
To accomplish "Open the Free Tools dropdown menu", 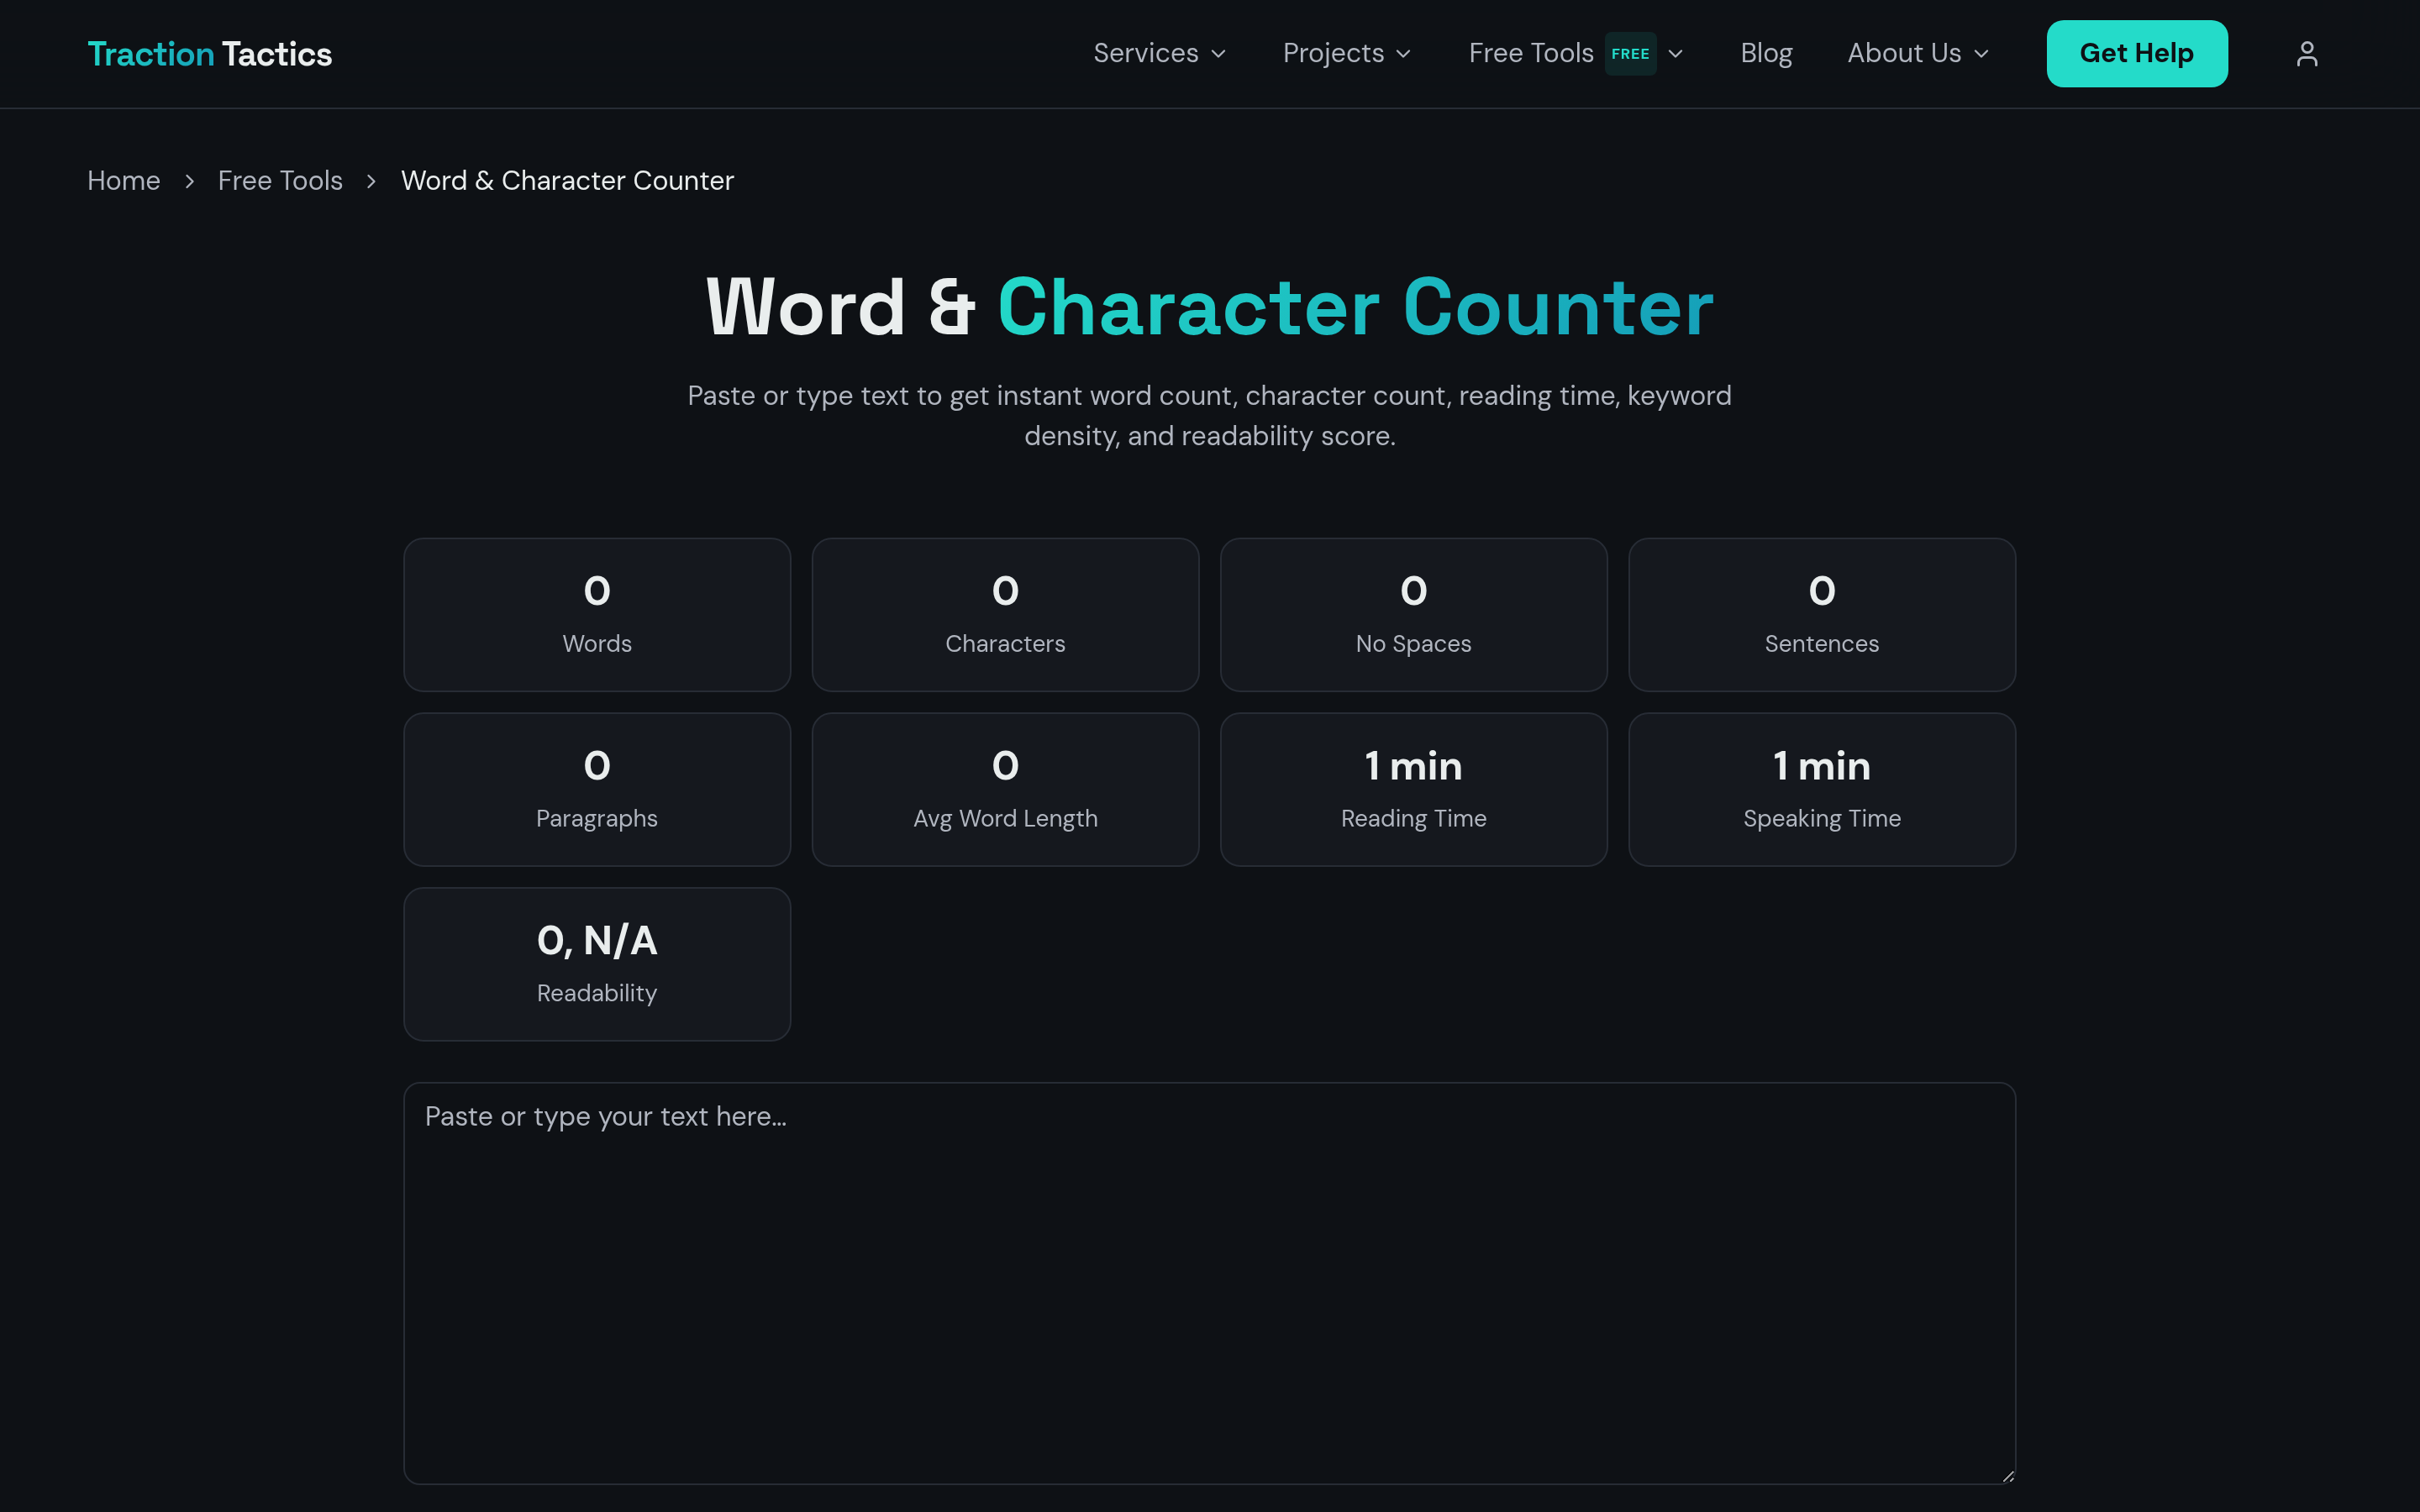I will (1576, 54).
